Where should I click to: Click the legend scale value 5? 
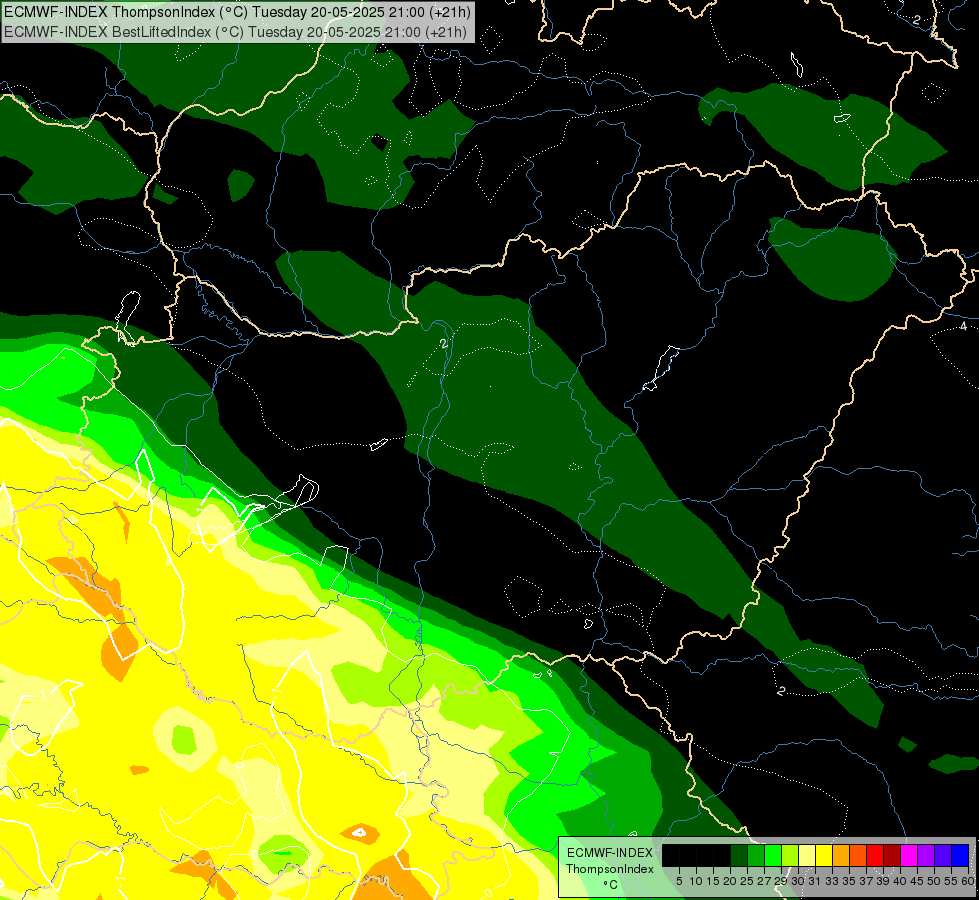pos(679,881)
